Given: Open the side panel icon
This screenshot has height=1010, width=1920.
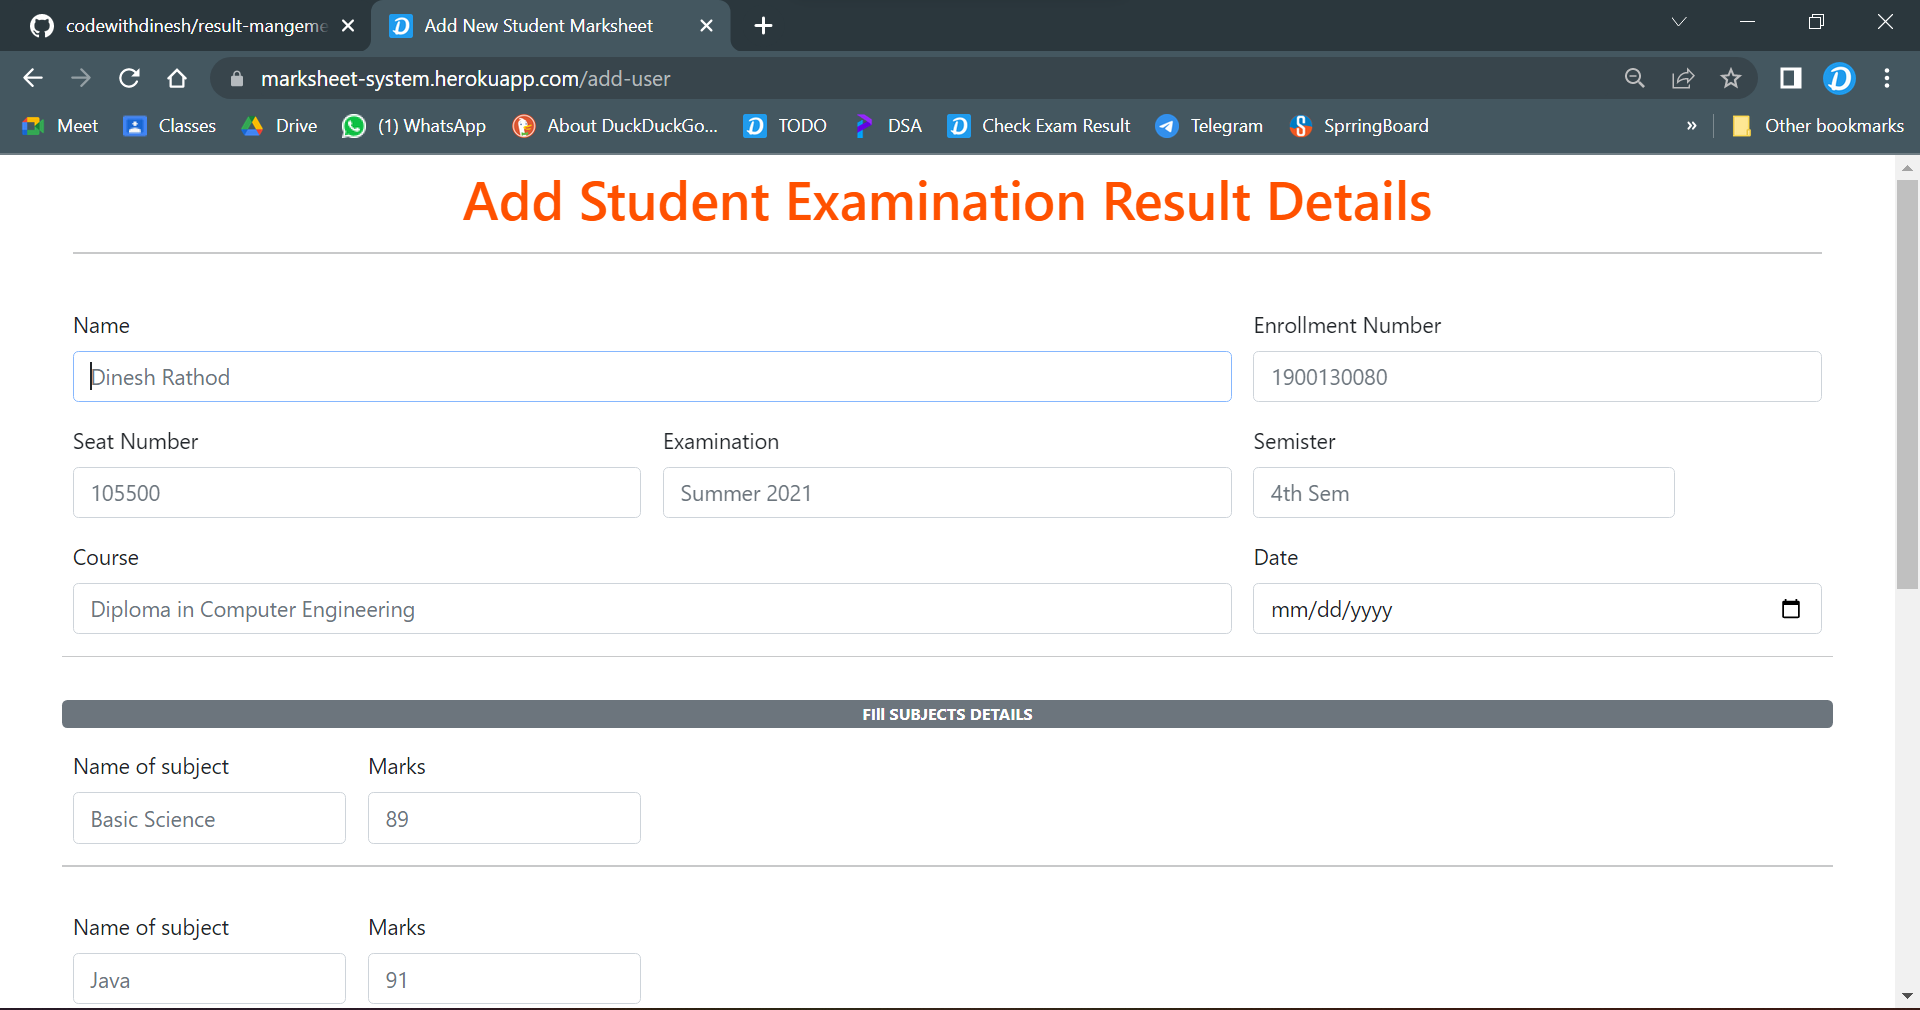Looking at the screenshot, I should 1791,78.
